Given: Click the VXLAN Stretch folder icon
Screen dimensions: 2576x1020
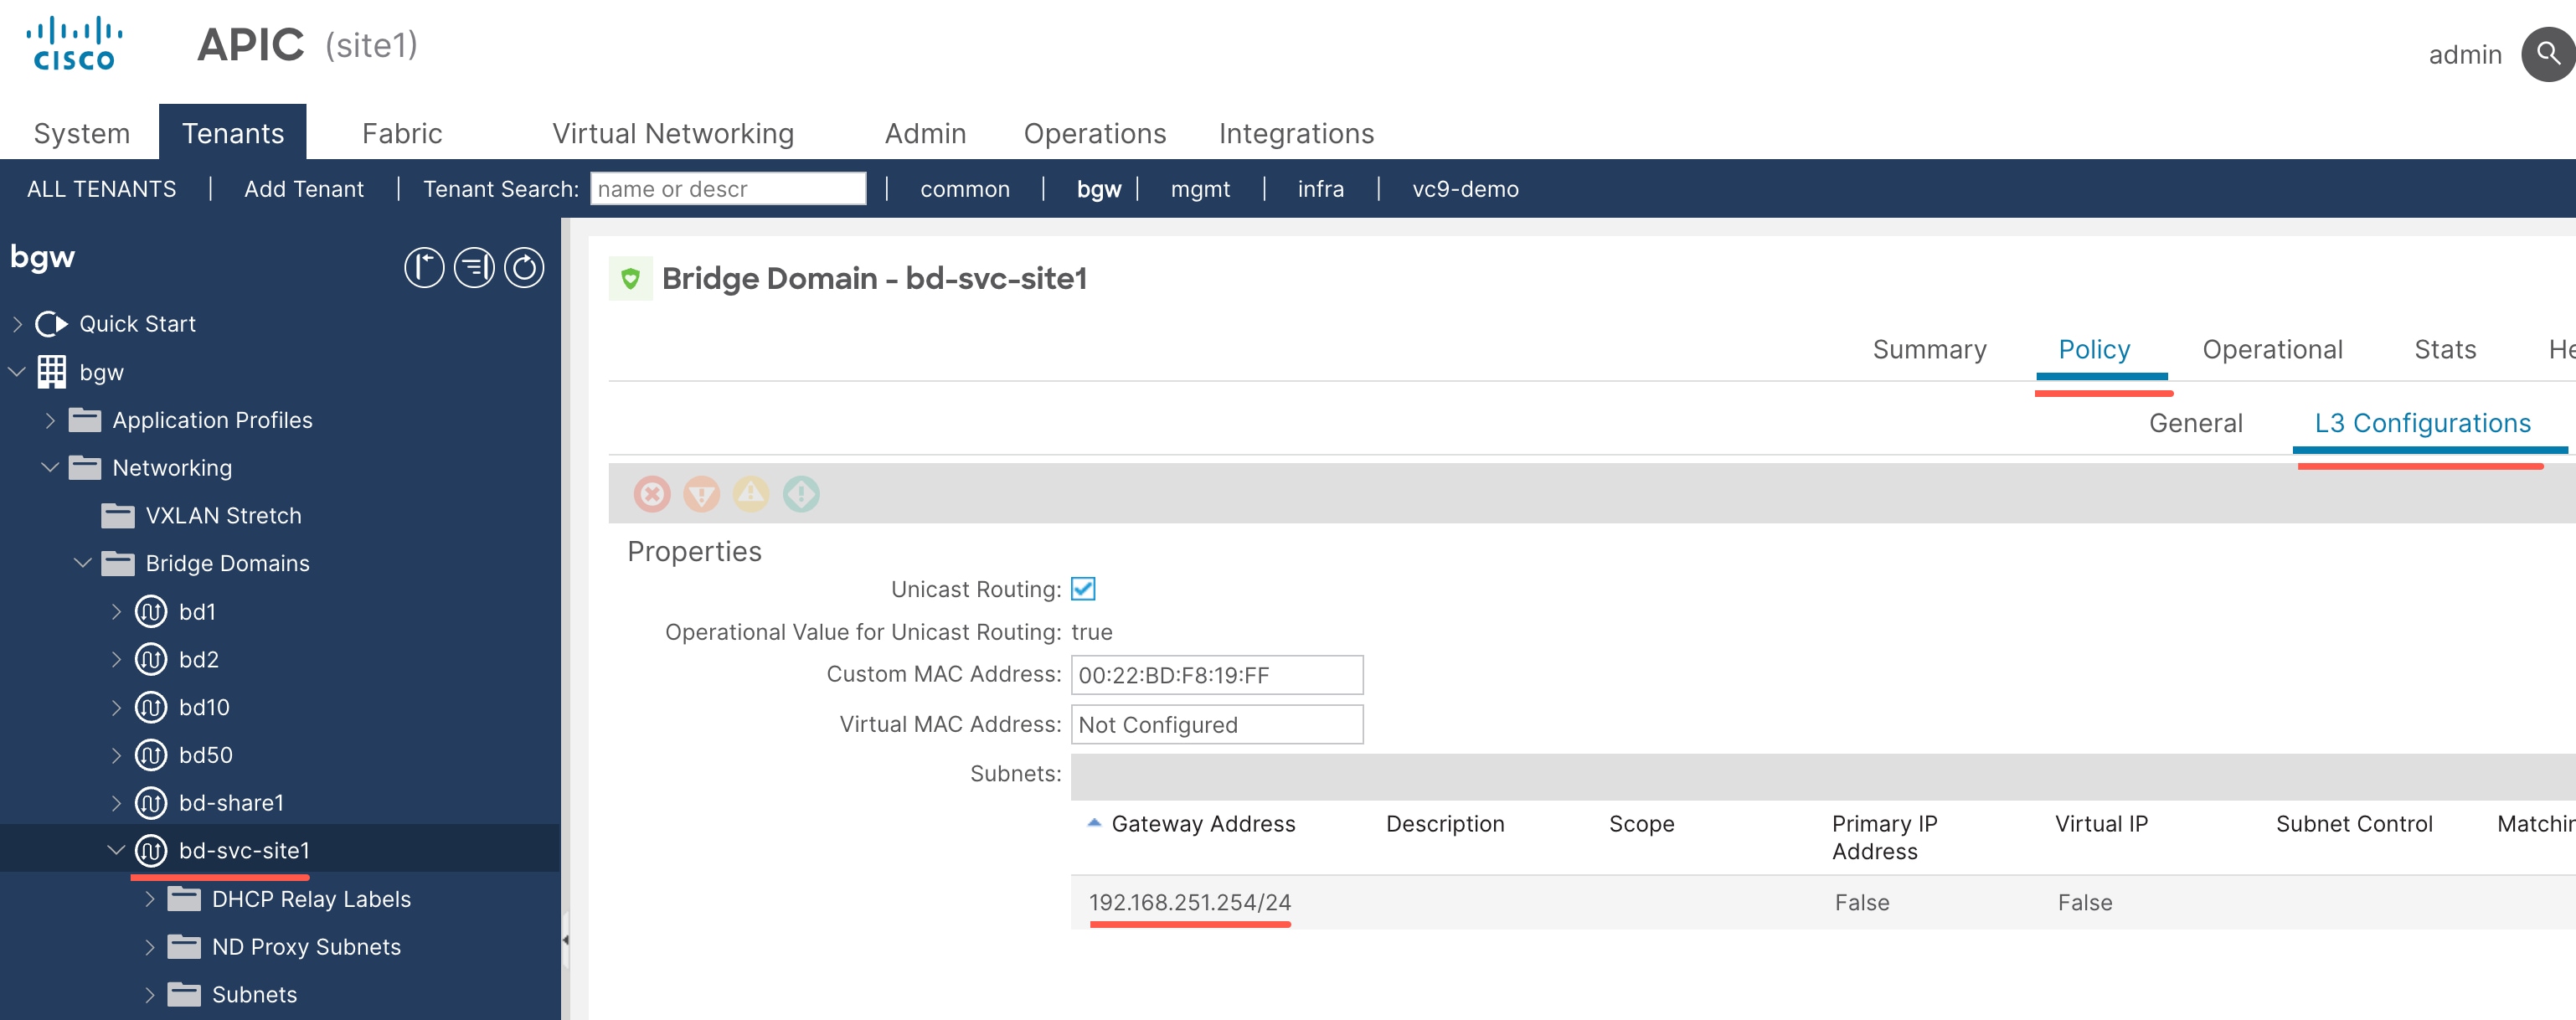Looking at the screenshot, I should tap(118, 516).
